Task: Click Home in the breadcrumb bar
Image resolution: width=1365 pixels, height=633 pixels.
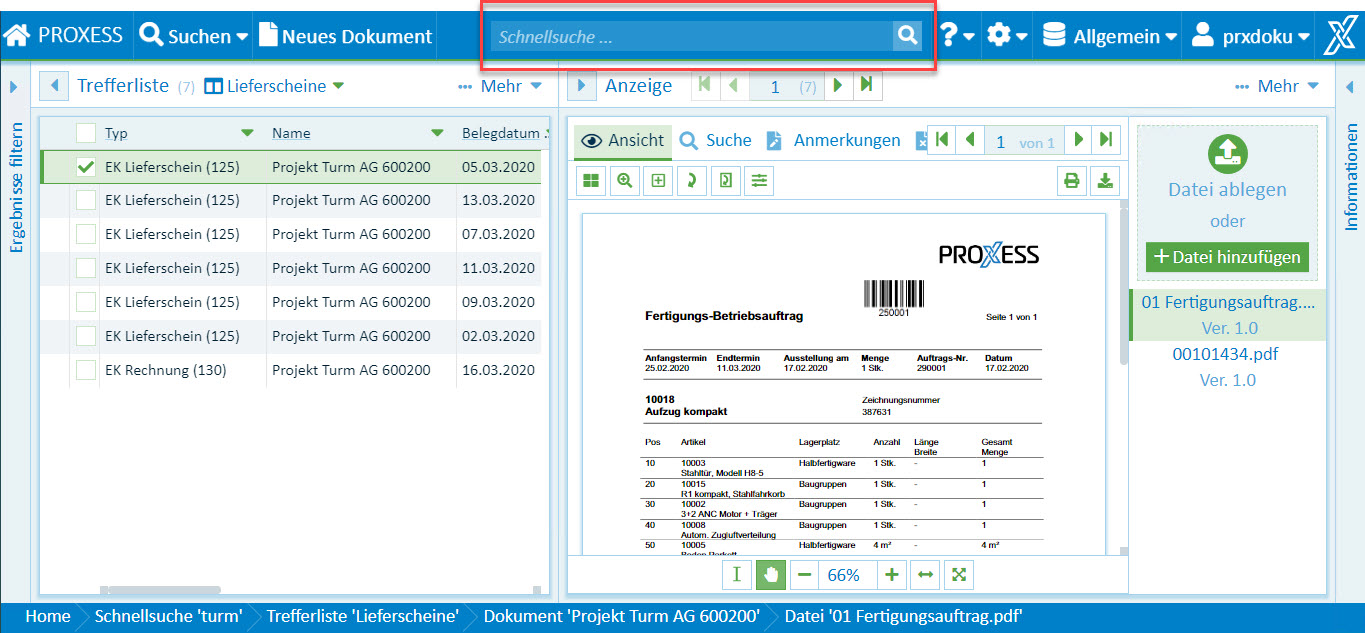Action: [48, 616]
